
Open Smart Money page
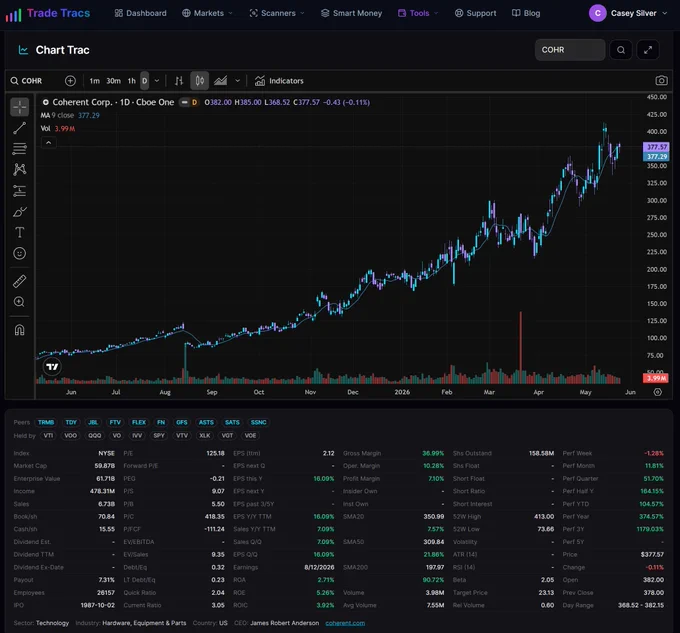(x=352, y=13)
